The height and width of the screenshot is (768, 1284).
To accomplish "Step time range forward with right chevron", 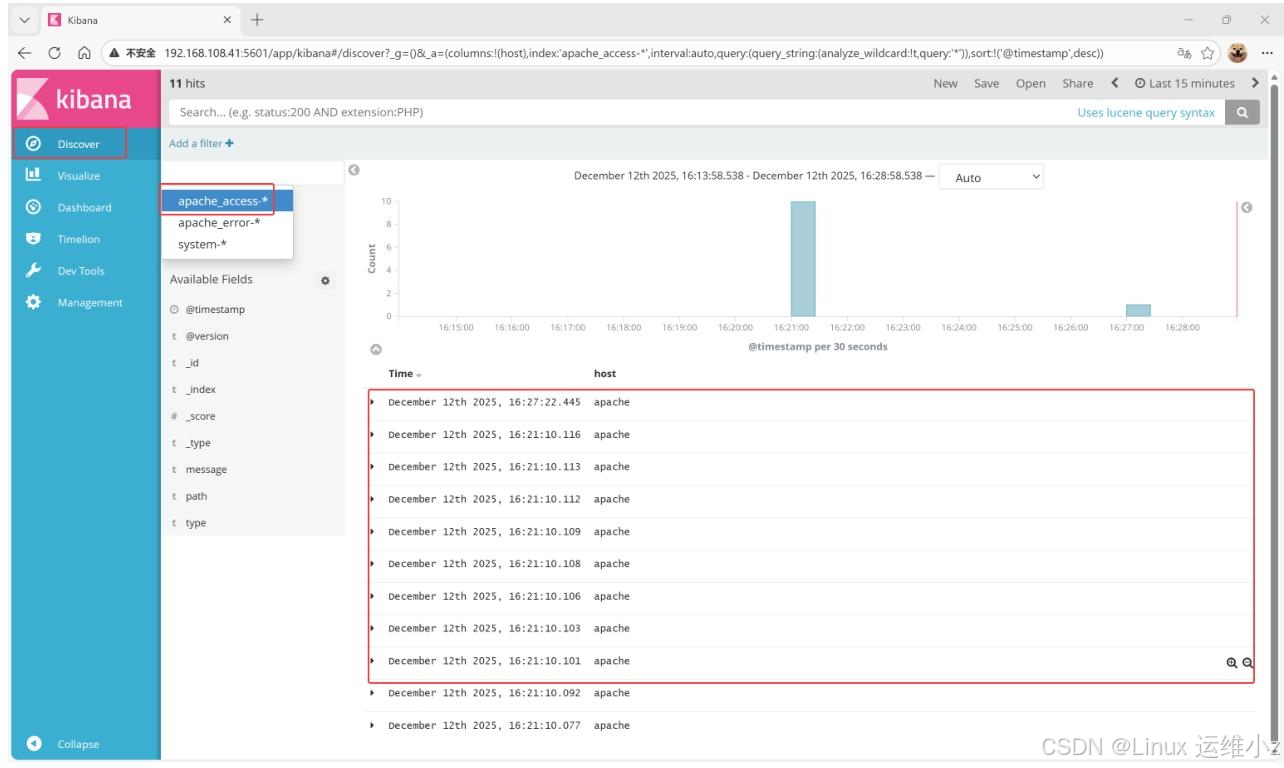I will [x=1255, y=83].
